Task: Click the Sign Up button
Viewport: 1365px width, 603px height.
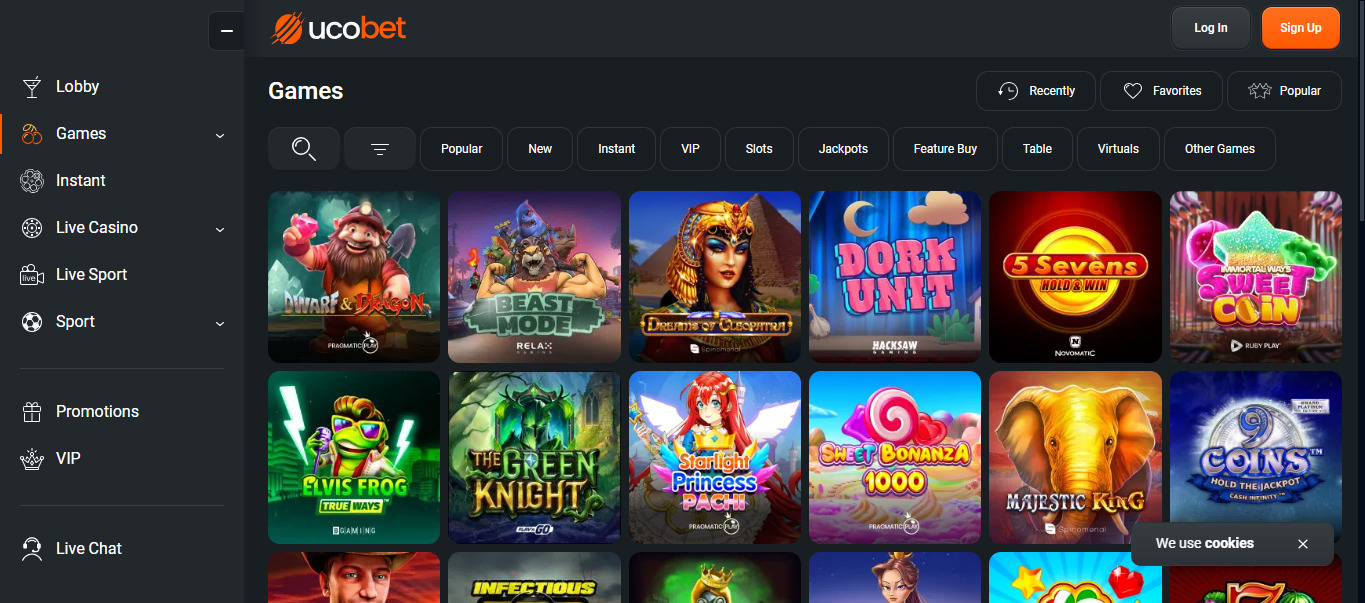Action: (x=1300, y=28)
